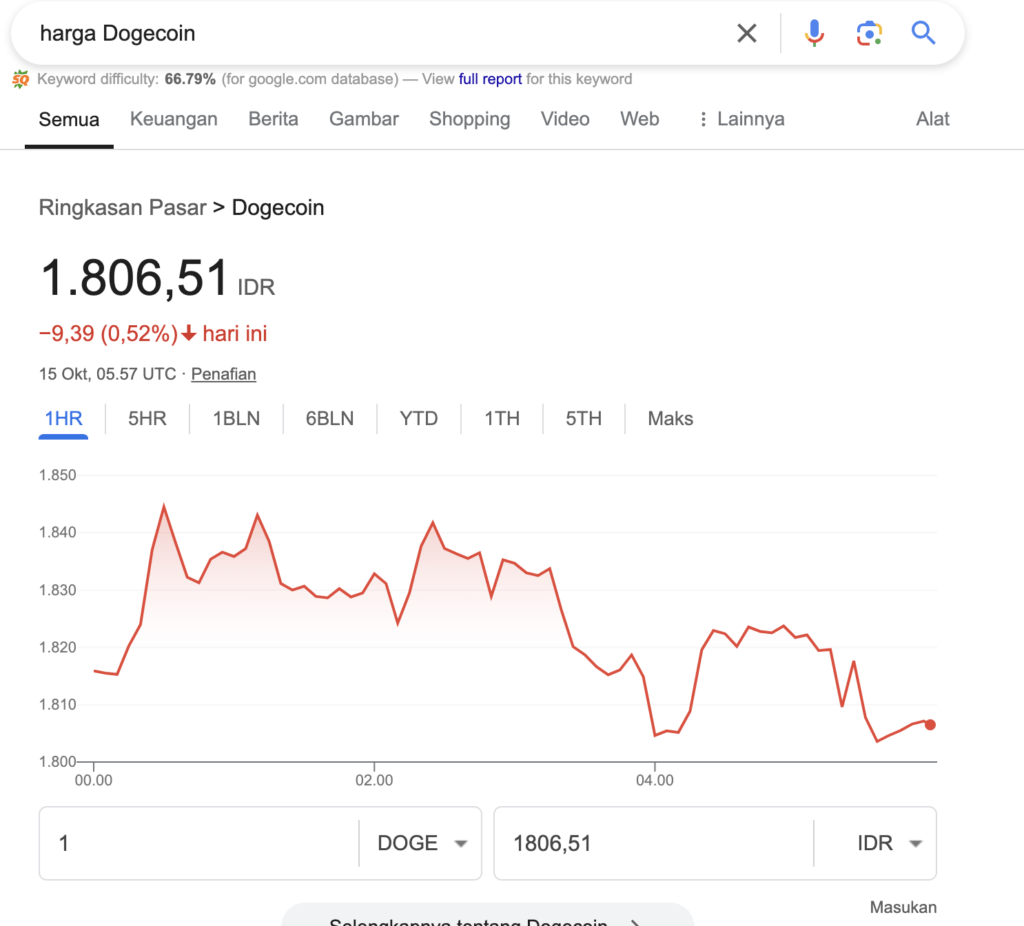Open Google Lens camera search icon
The image size is (1024, 926).
pos(869,33)
